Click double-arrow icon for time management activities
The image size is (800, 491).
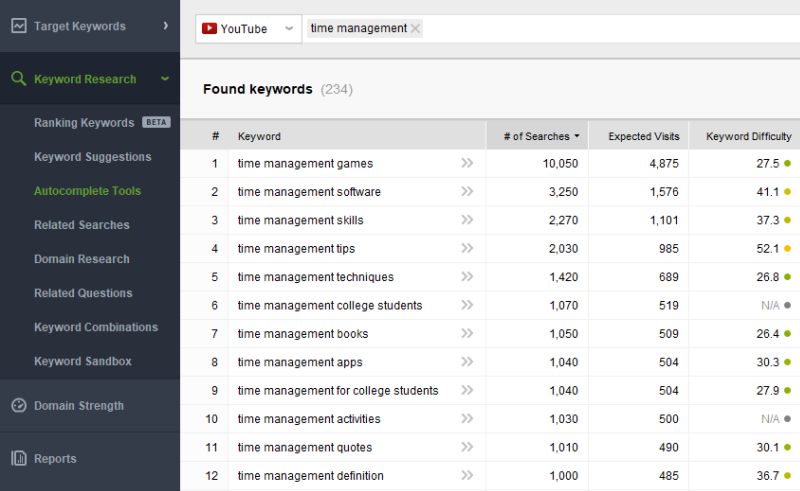pos(467,419)
